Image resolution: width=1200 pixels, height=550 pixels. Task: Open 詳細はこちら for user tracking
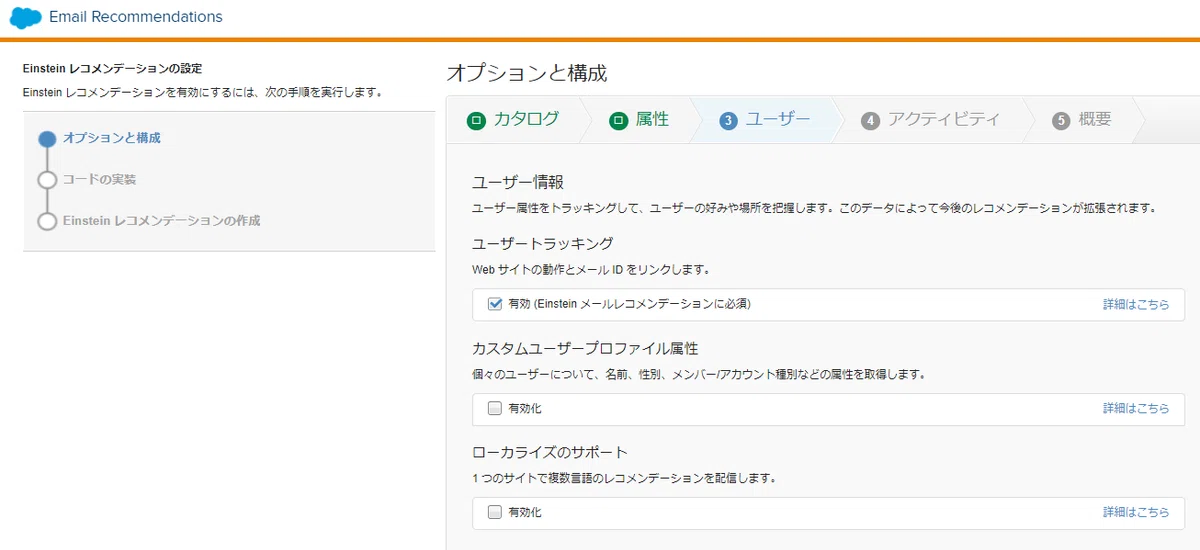pyautogui.click(x=1136, y=304)
